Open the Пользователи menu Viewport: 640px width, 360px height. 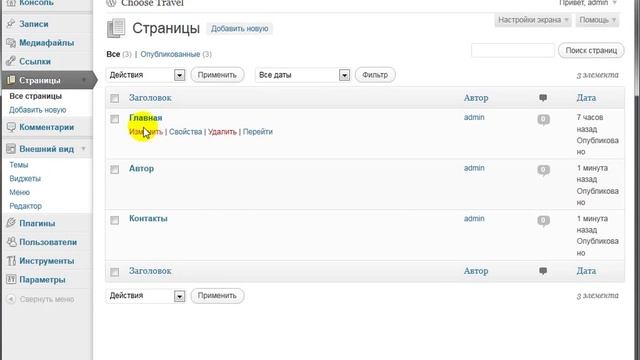point(48,242)
